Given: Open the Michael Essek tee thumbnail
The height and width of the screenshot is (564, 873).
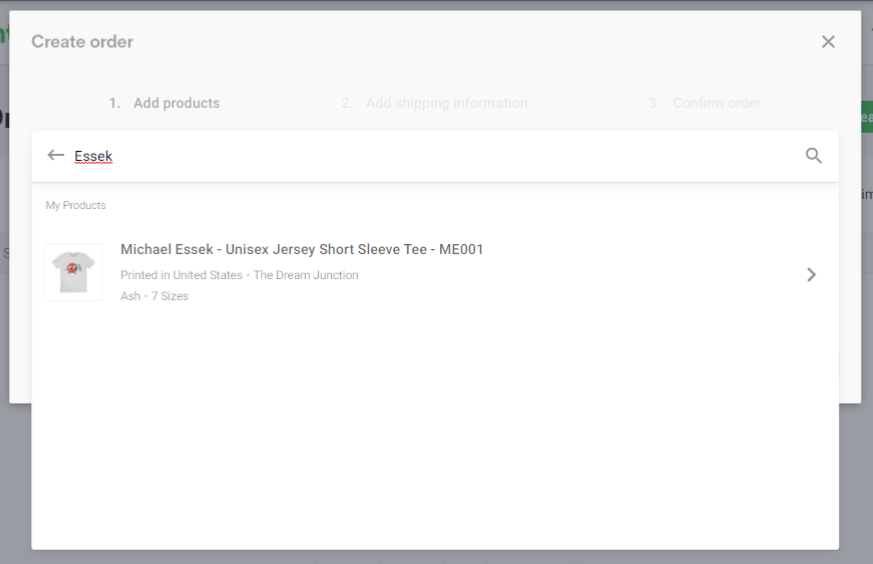Looking at the screenshot, I should 73,272.
